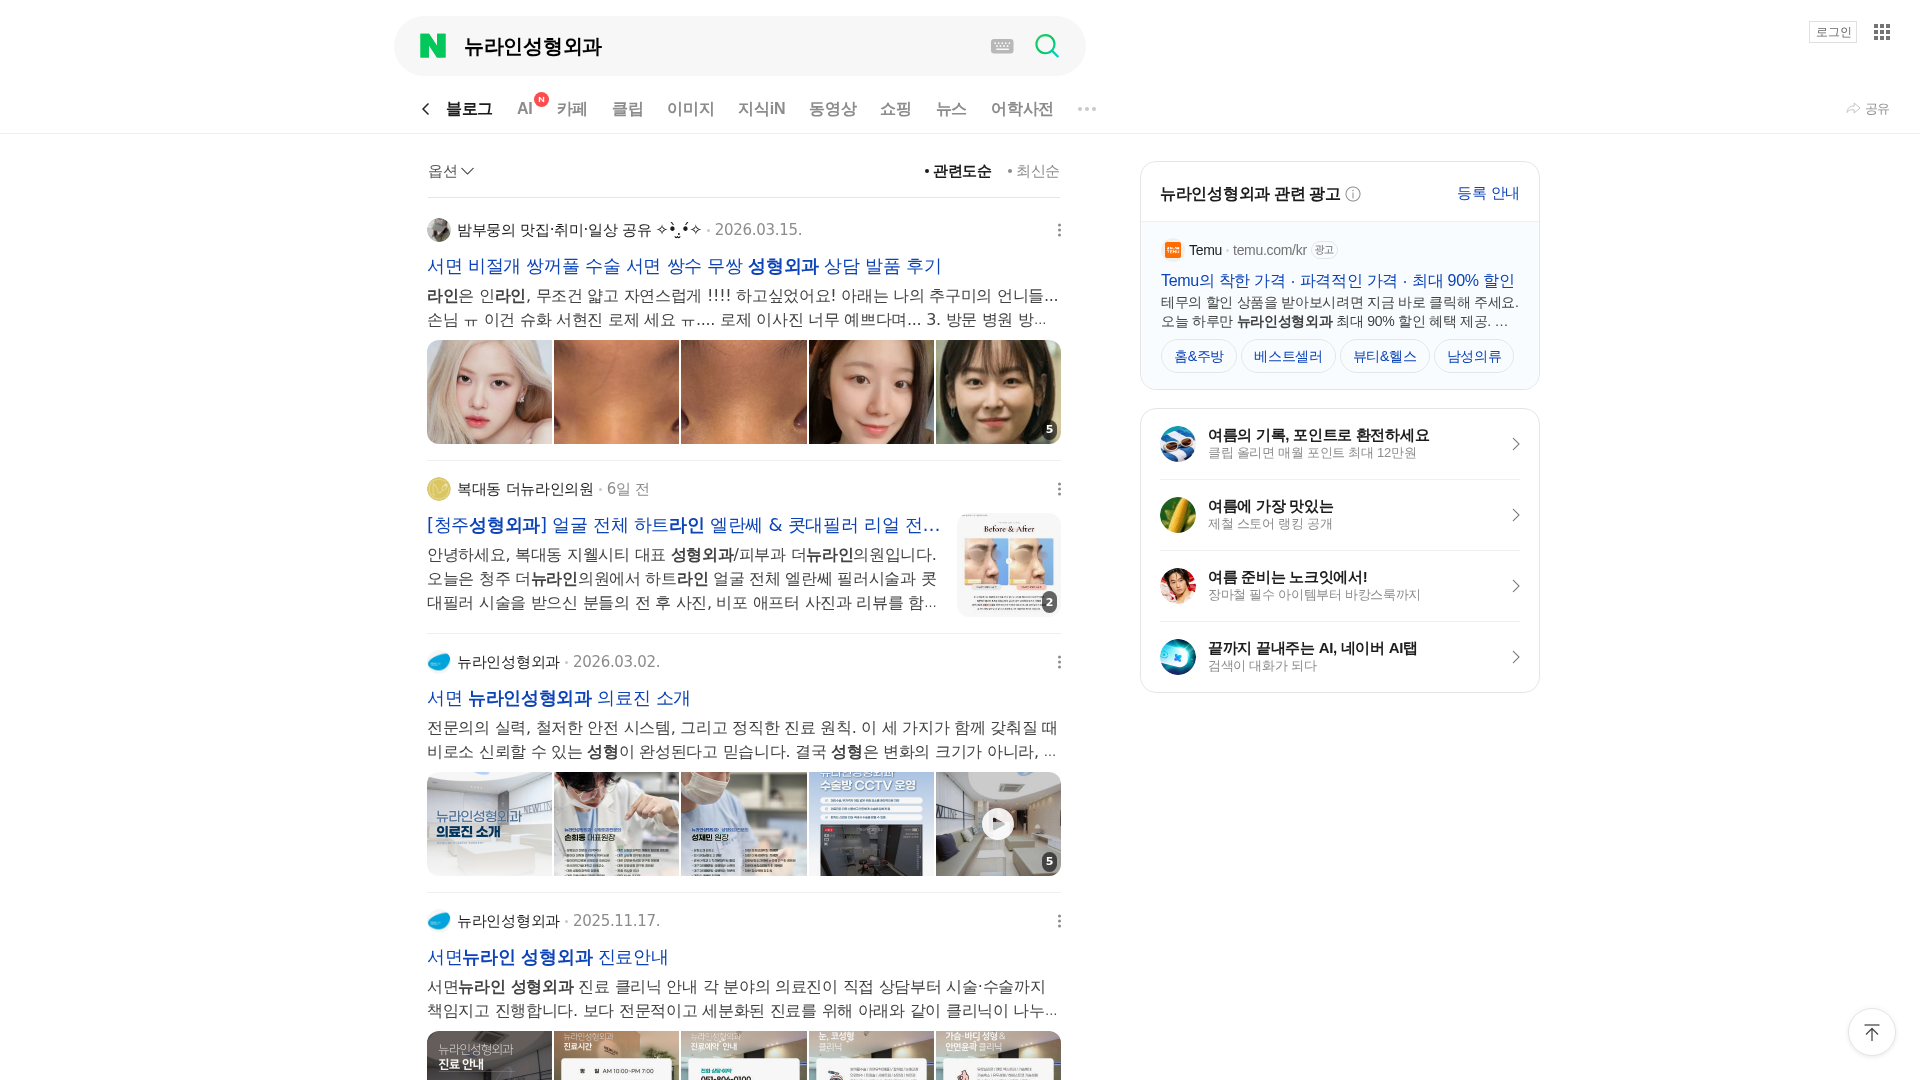Open the 서면 뉴라인성형외과 의료진 소개 post
Screen dimensions: 1920x1080
(x=559, y=698)
